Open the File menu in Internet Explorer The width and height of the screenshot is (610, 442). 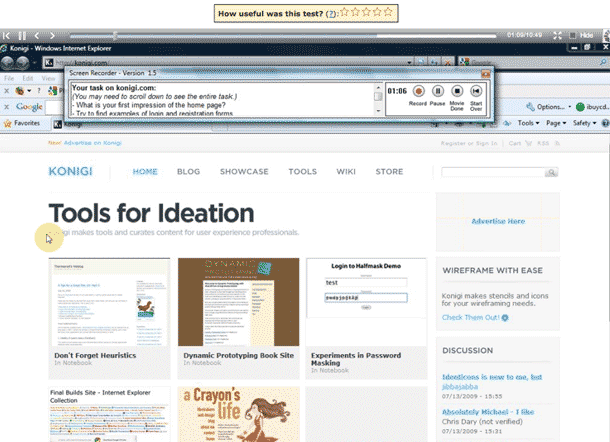9,78
